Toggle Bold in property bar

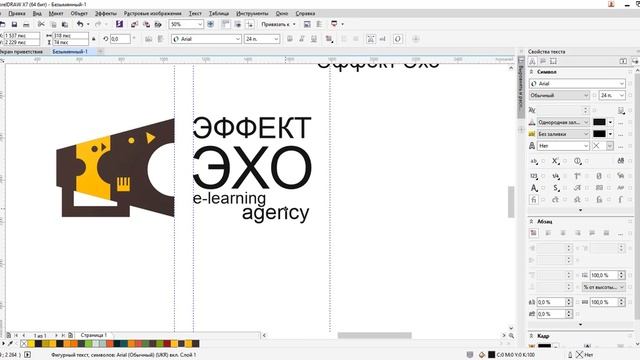[290, 39]
